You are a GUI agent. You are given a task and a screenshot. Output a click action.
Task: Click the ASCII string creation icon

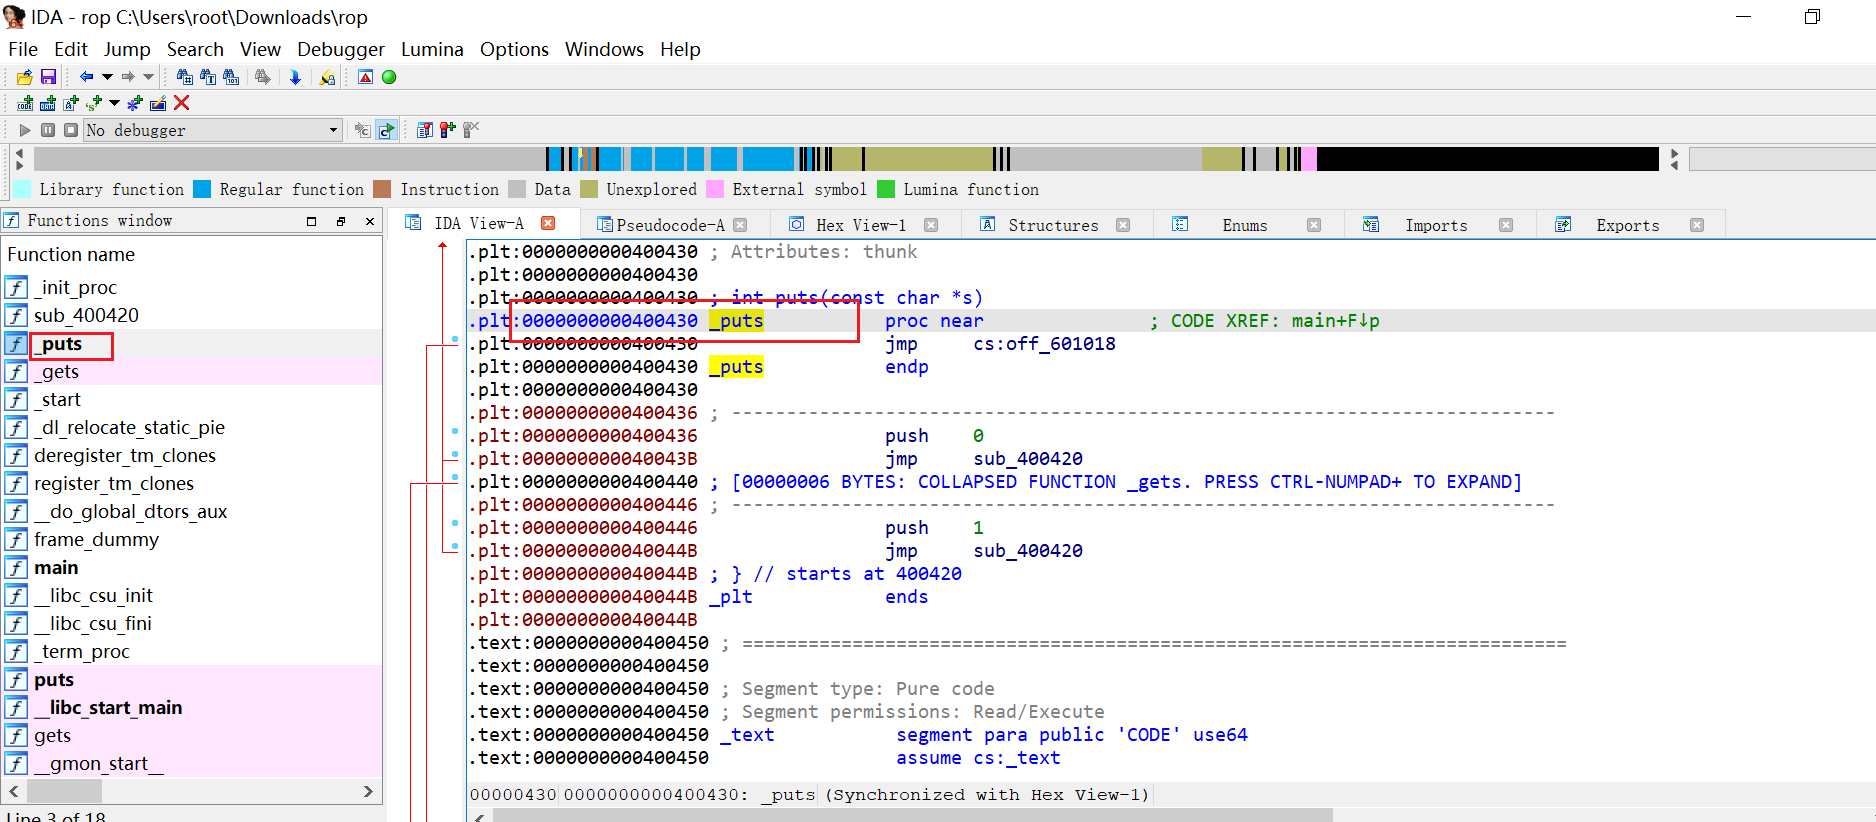click(x=71, y=103)
